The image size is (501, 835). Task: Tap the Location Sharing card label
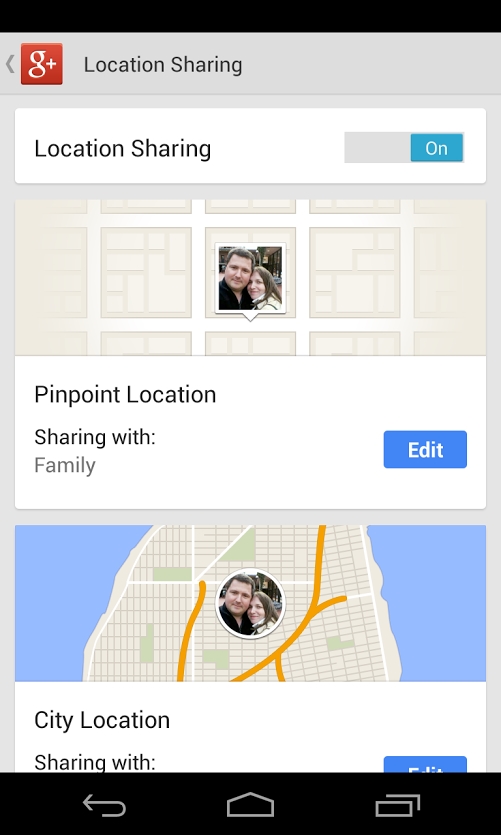pos(122,148)
